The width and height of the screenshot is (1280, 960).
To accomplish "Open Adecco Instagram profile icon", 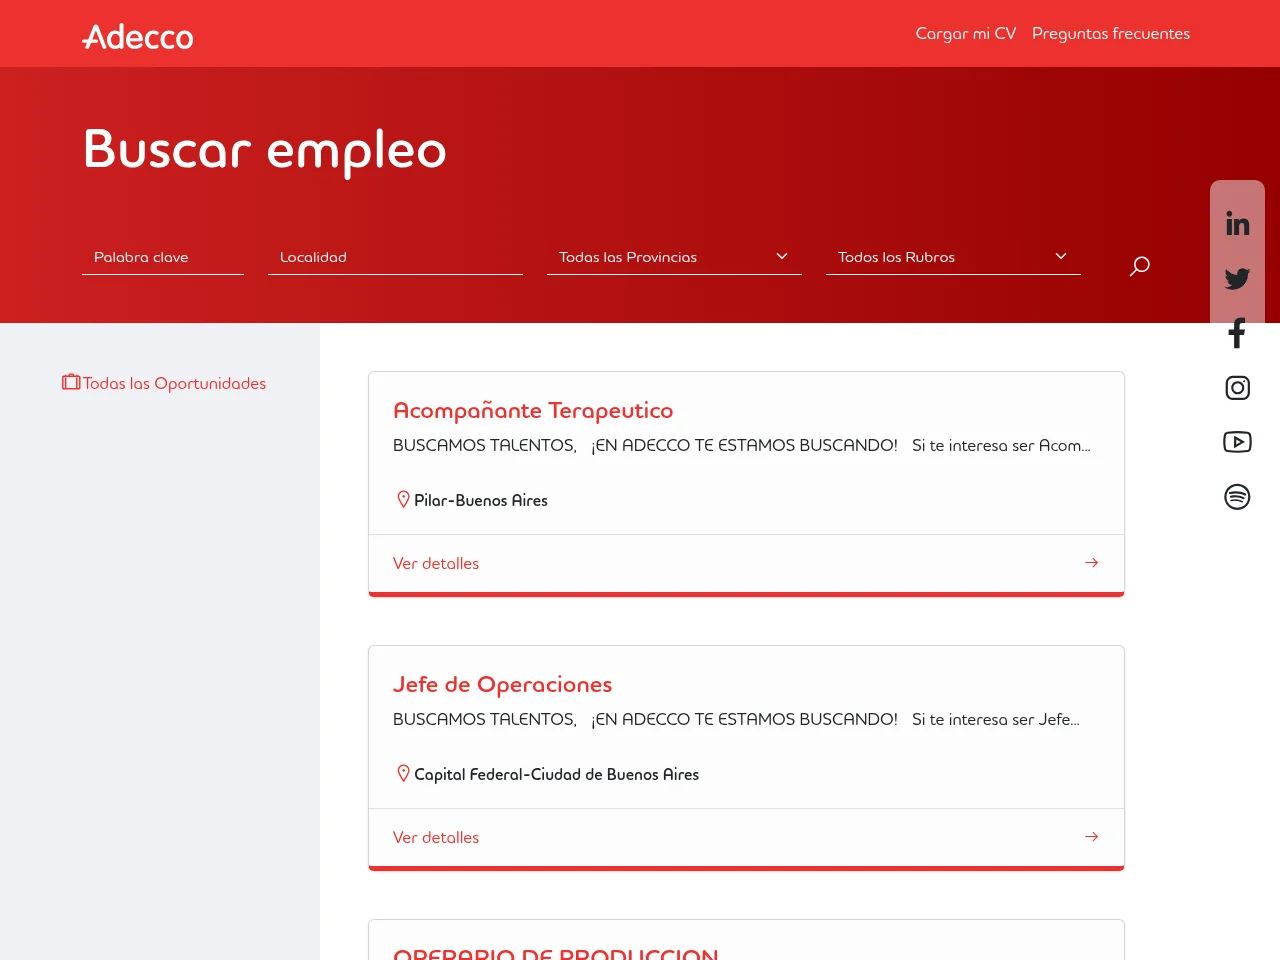I will click(x=1237, y=388).
